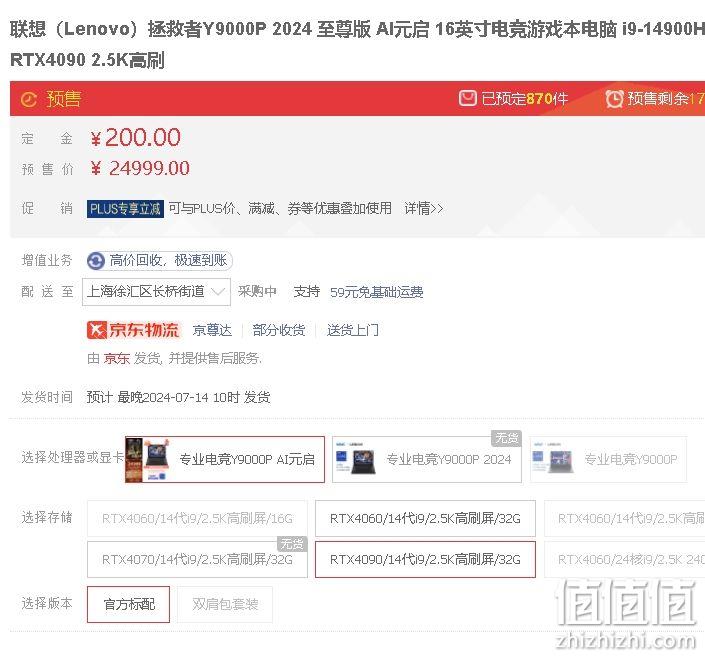Screen dimensions: 705x658
Task: Choose RTX4060/14代i9/2.5K高刷屏/32G configuration
Action: pyautogui.click(x=425, y=518)
